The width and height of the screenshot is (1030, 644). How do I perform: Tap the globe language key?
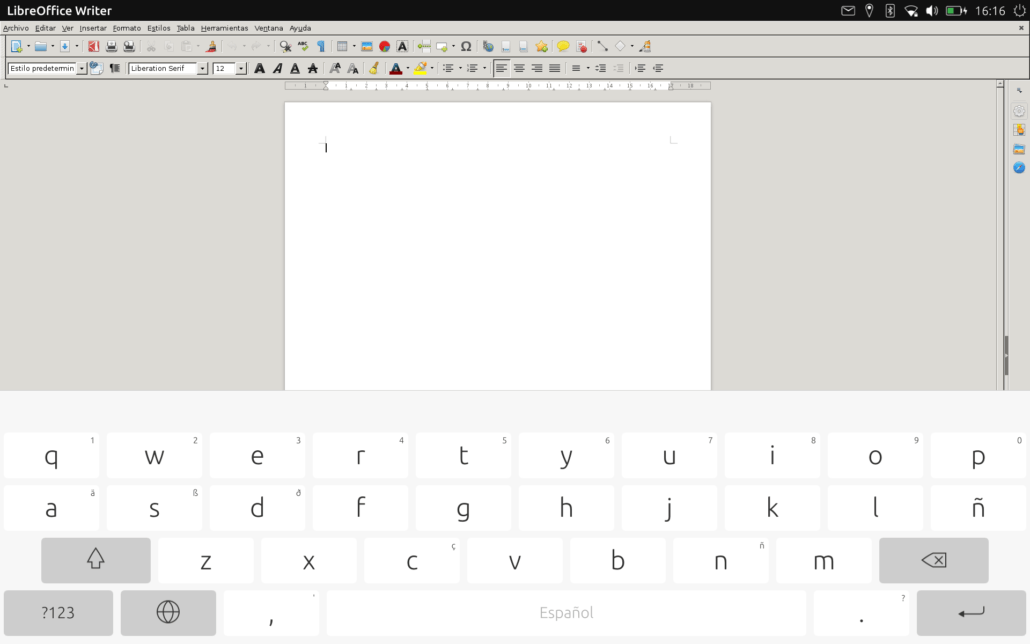tap(168, 612)
